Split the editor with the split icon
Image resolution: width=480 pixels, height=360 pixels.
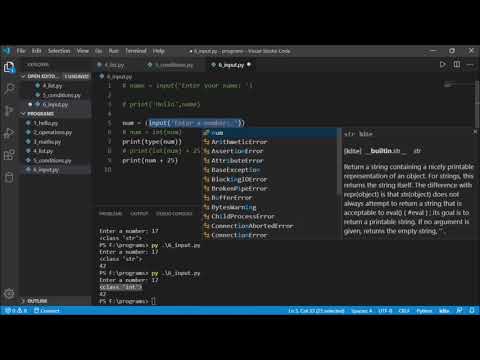coord(457,65)
